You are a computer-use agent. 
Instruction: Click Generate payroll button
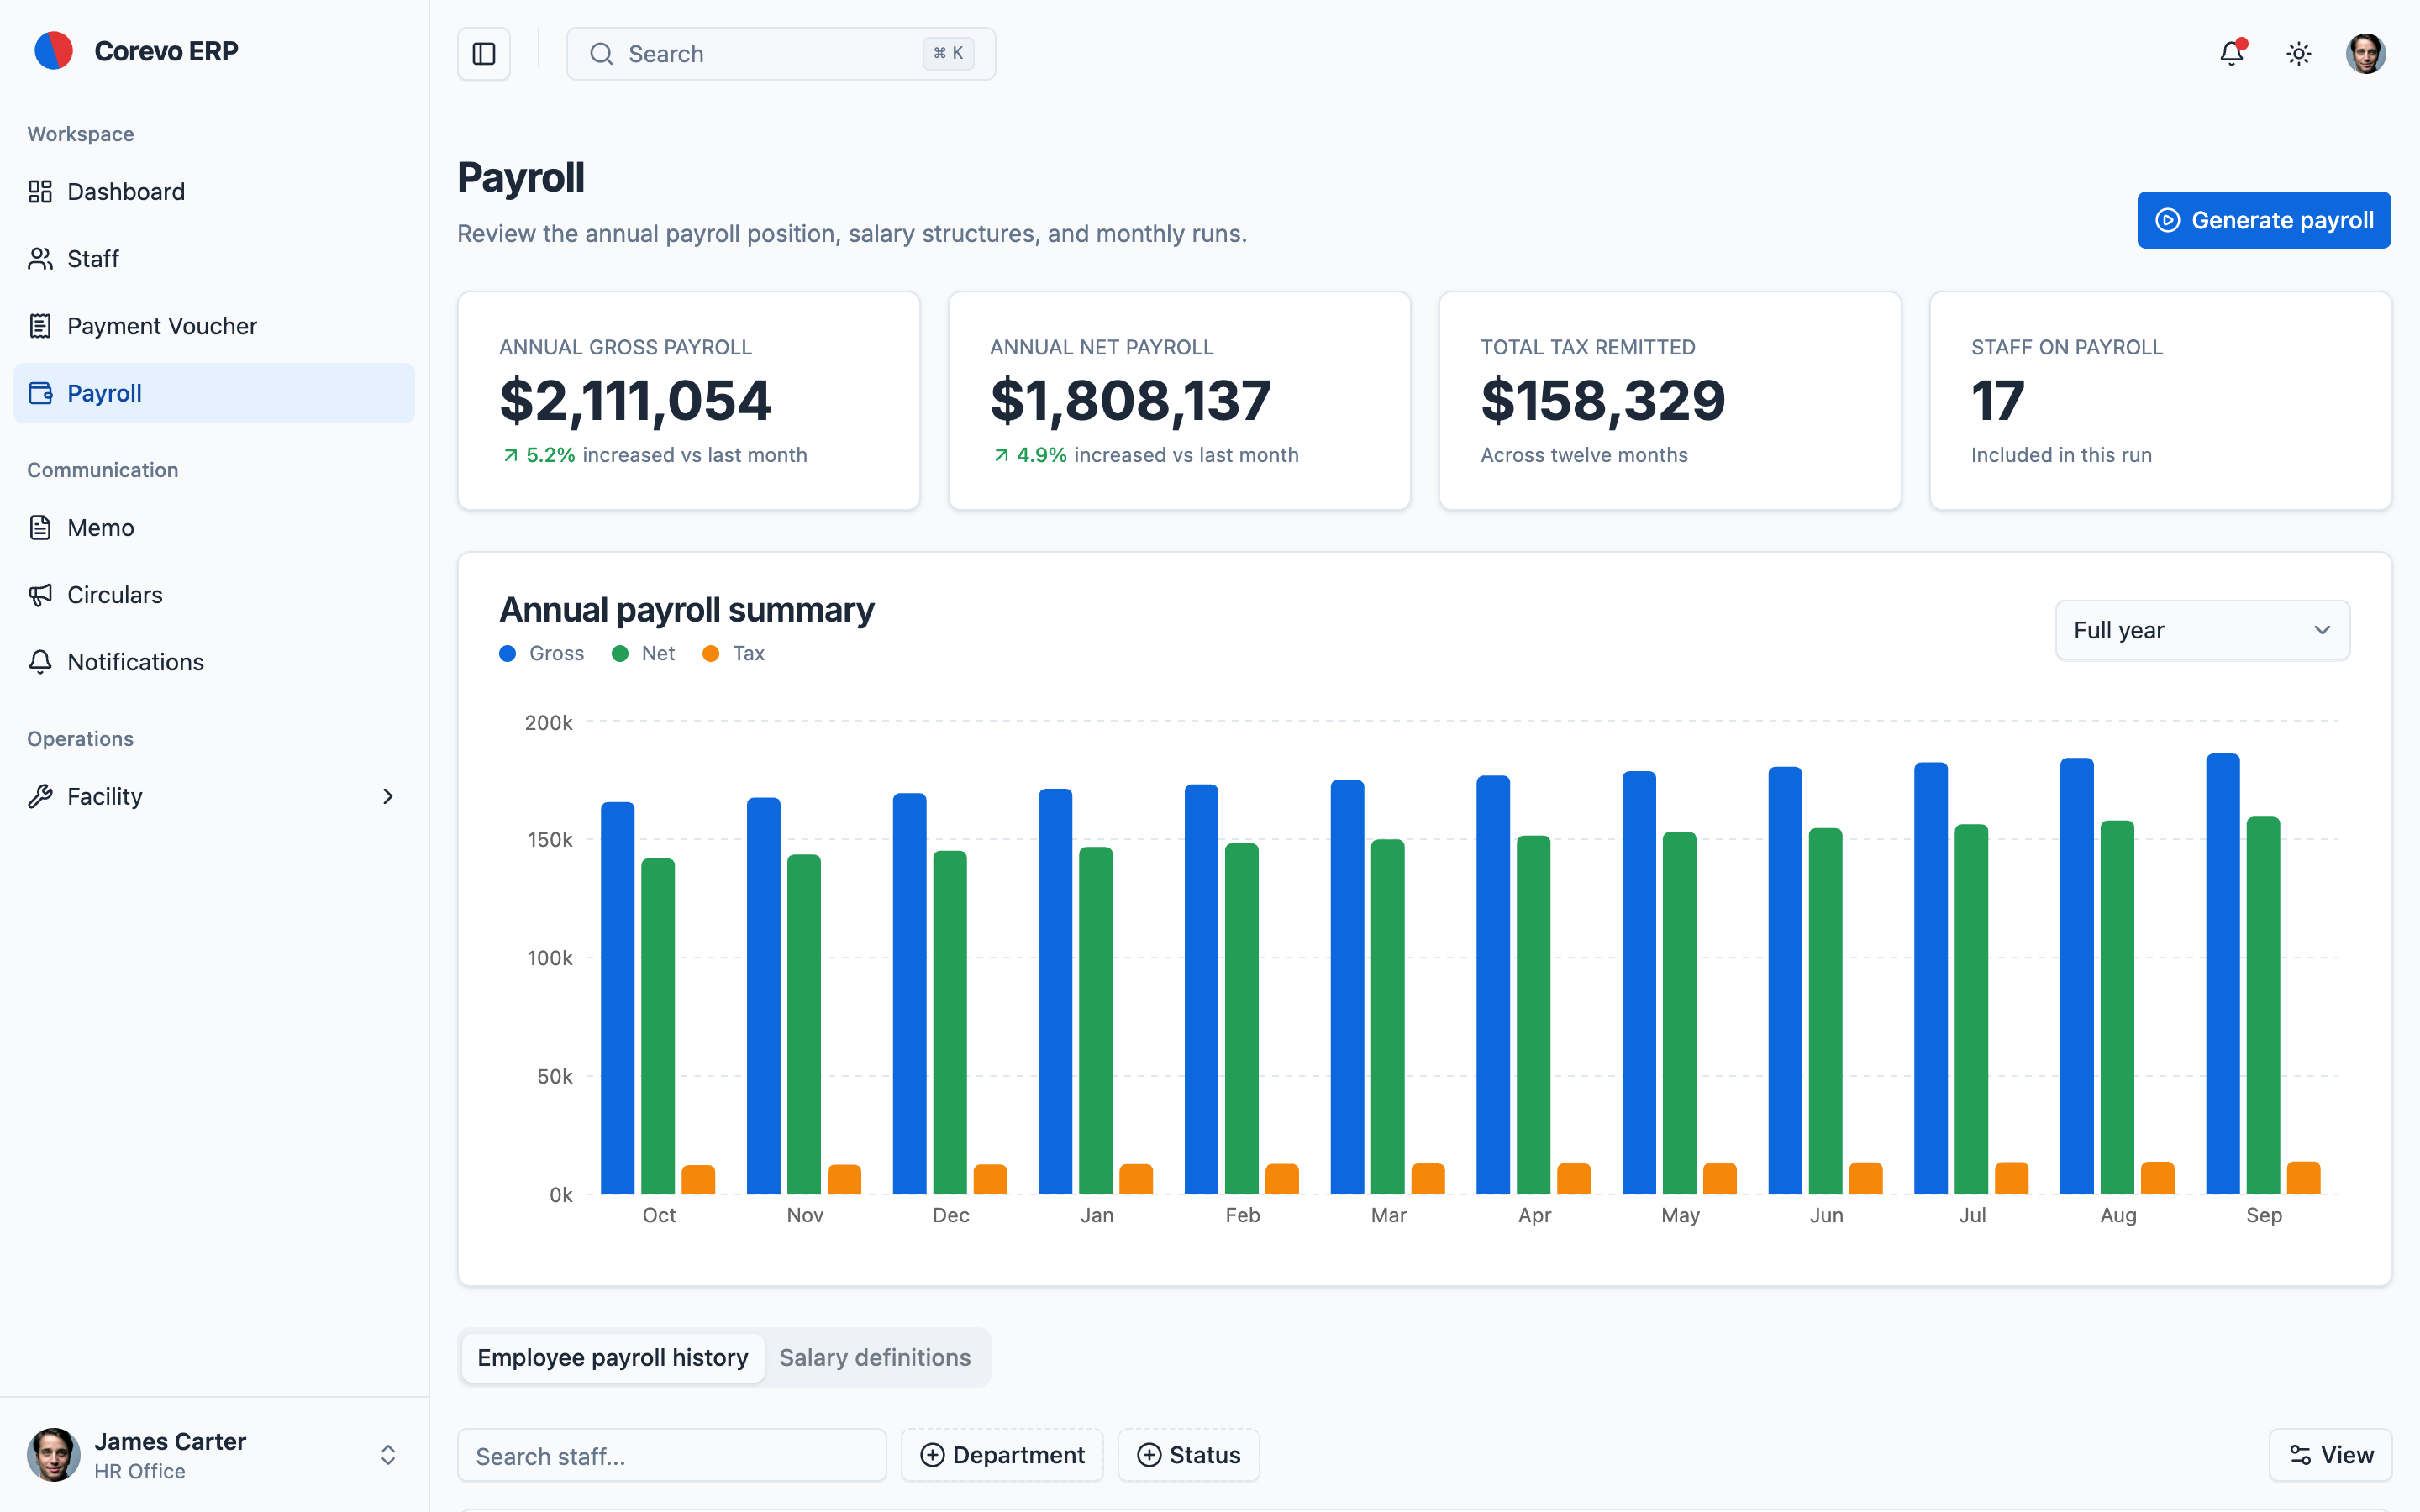2264,220
